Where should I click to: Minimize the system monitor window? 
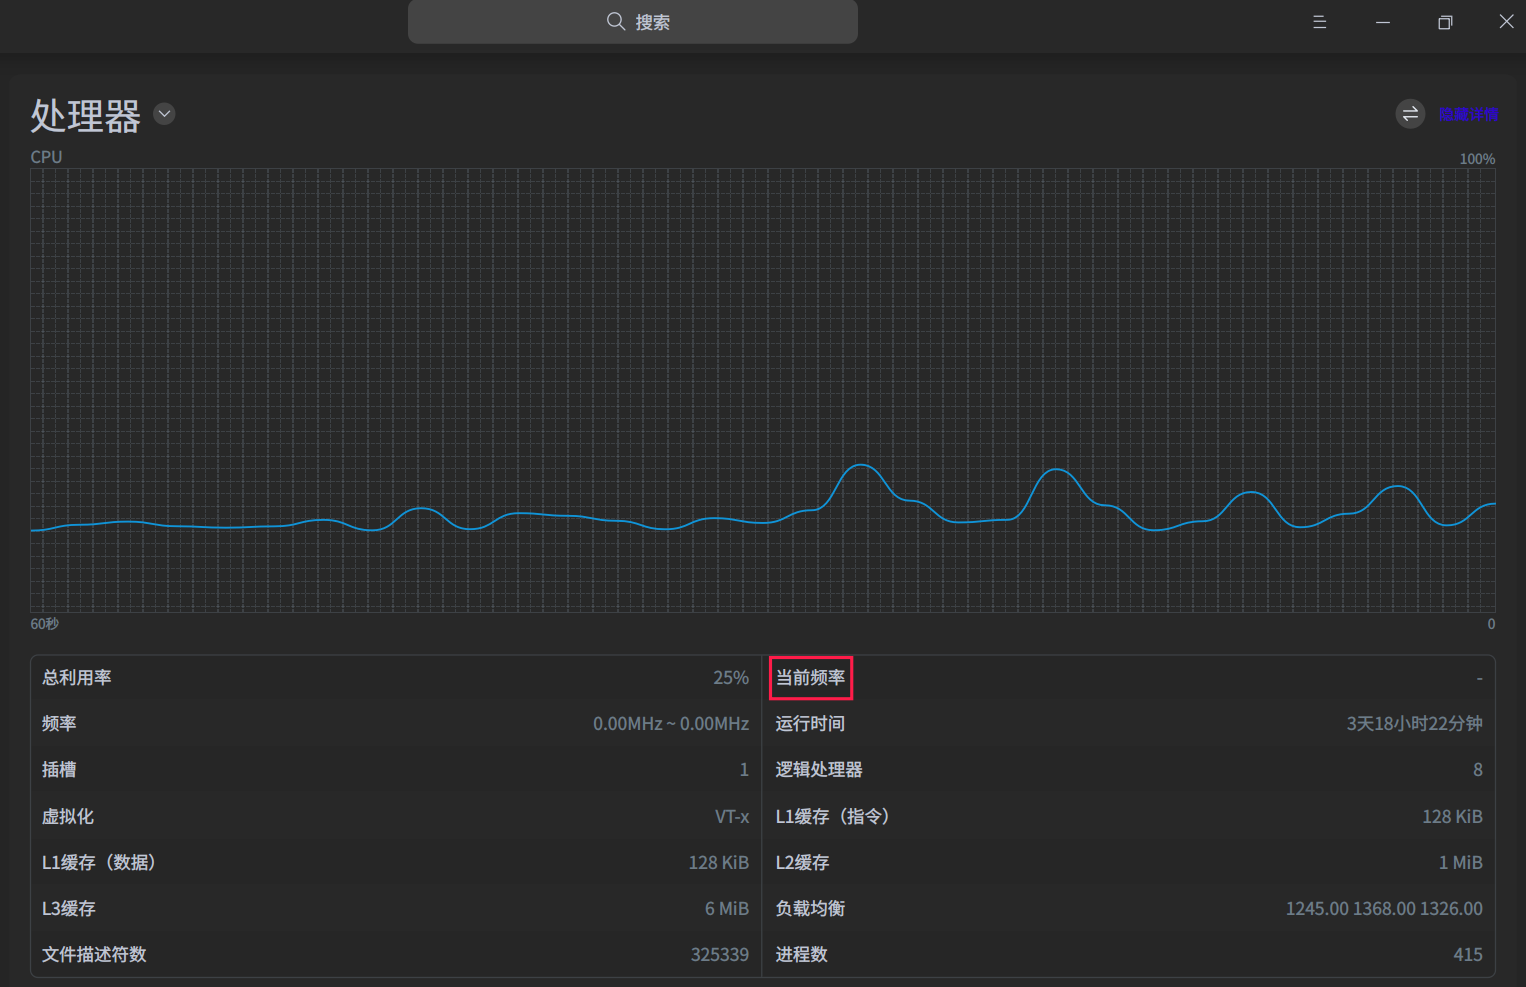coord(1383,22)
